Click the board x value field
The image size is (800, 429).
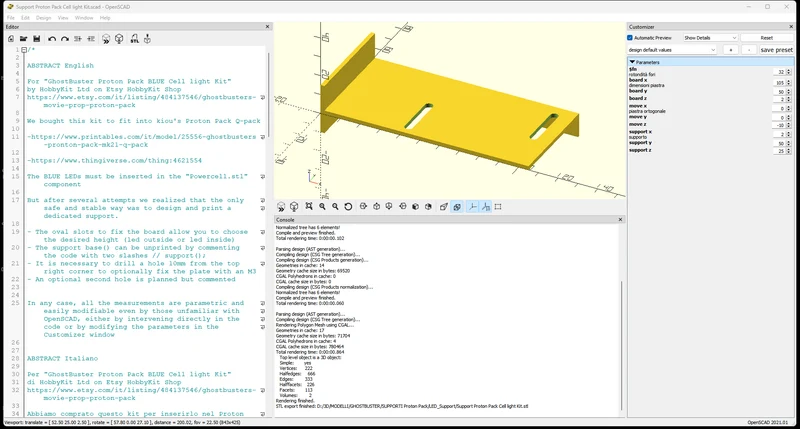(x=782, y=83)
